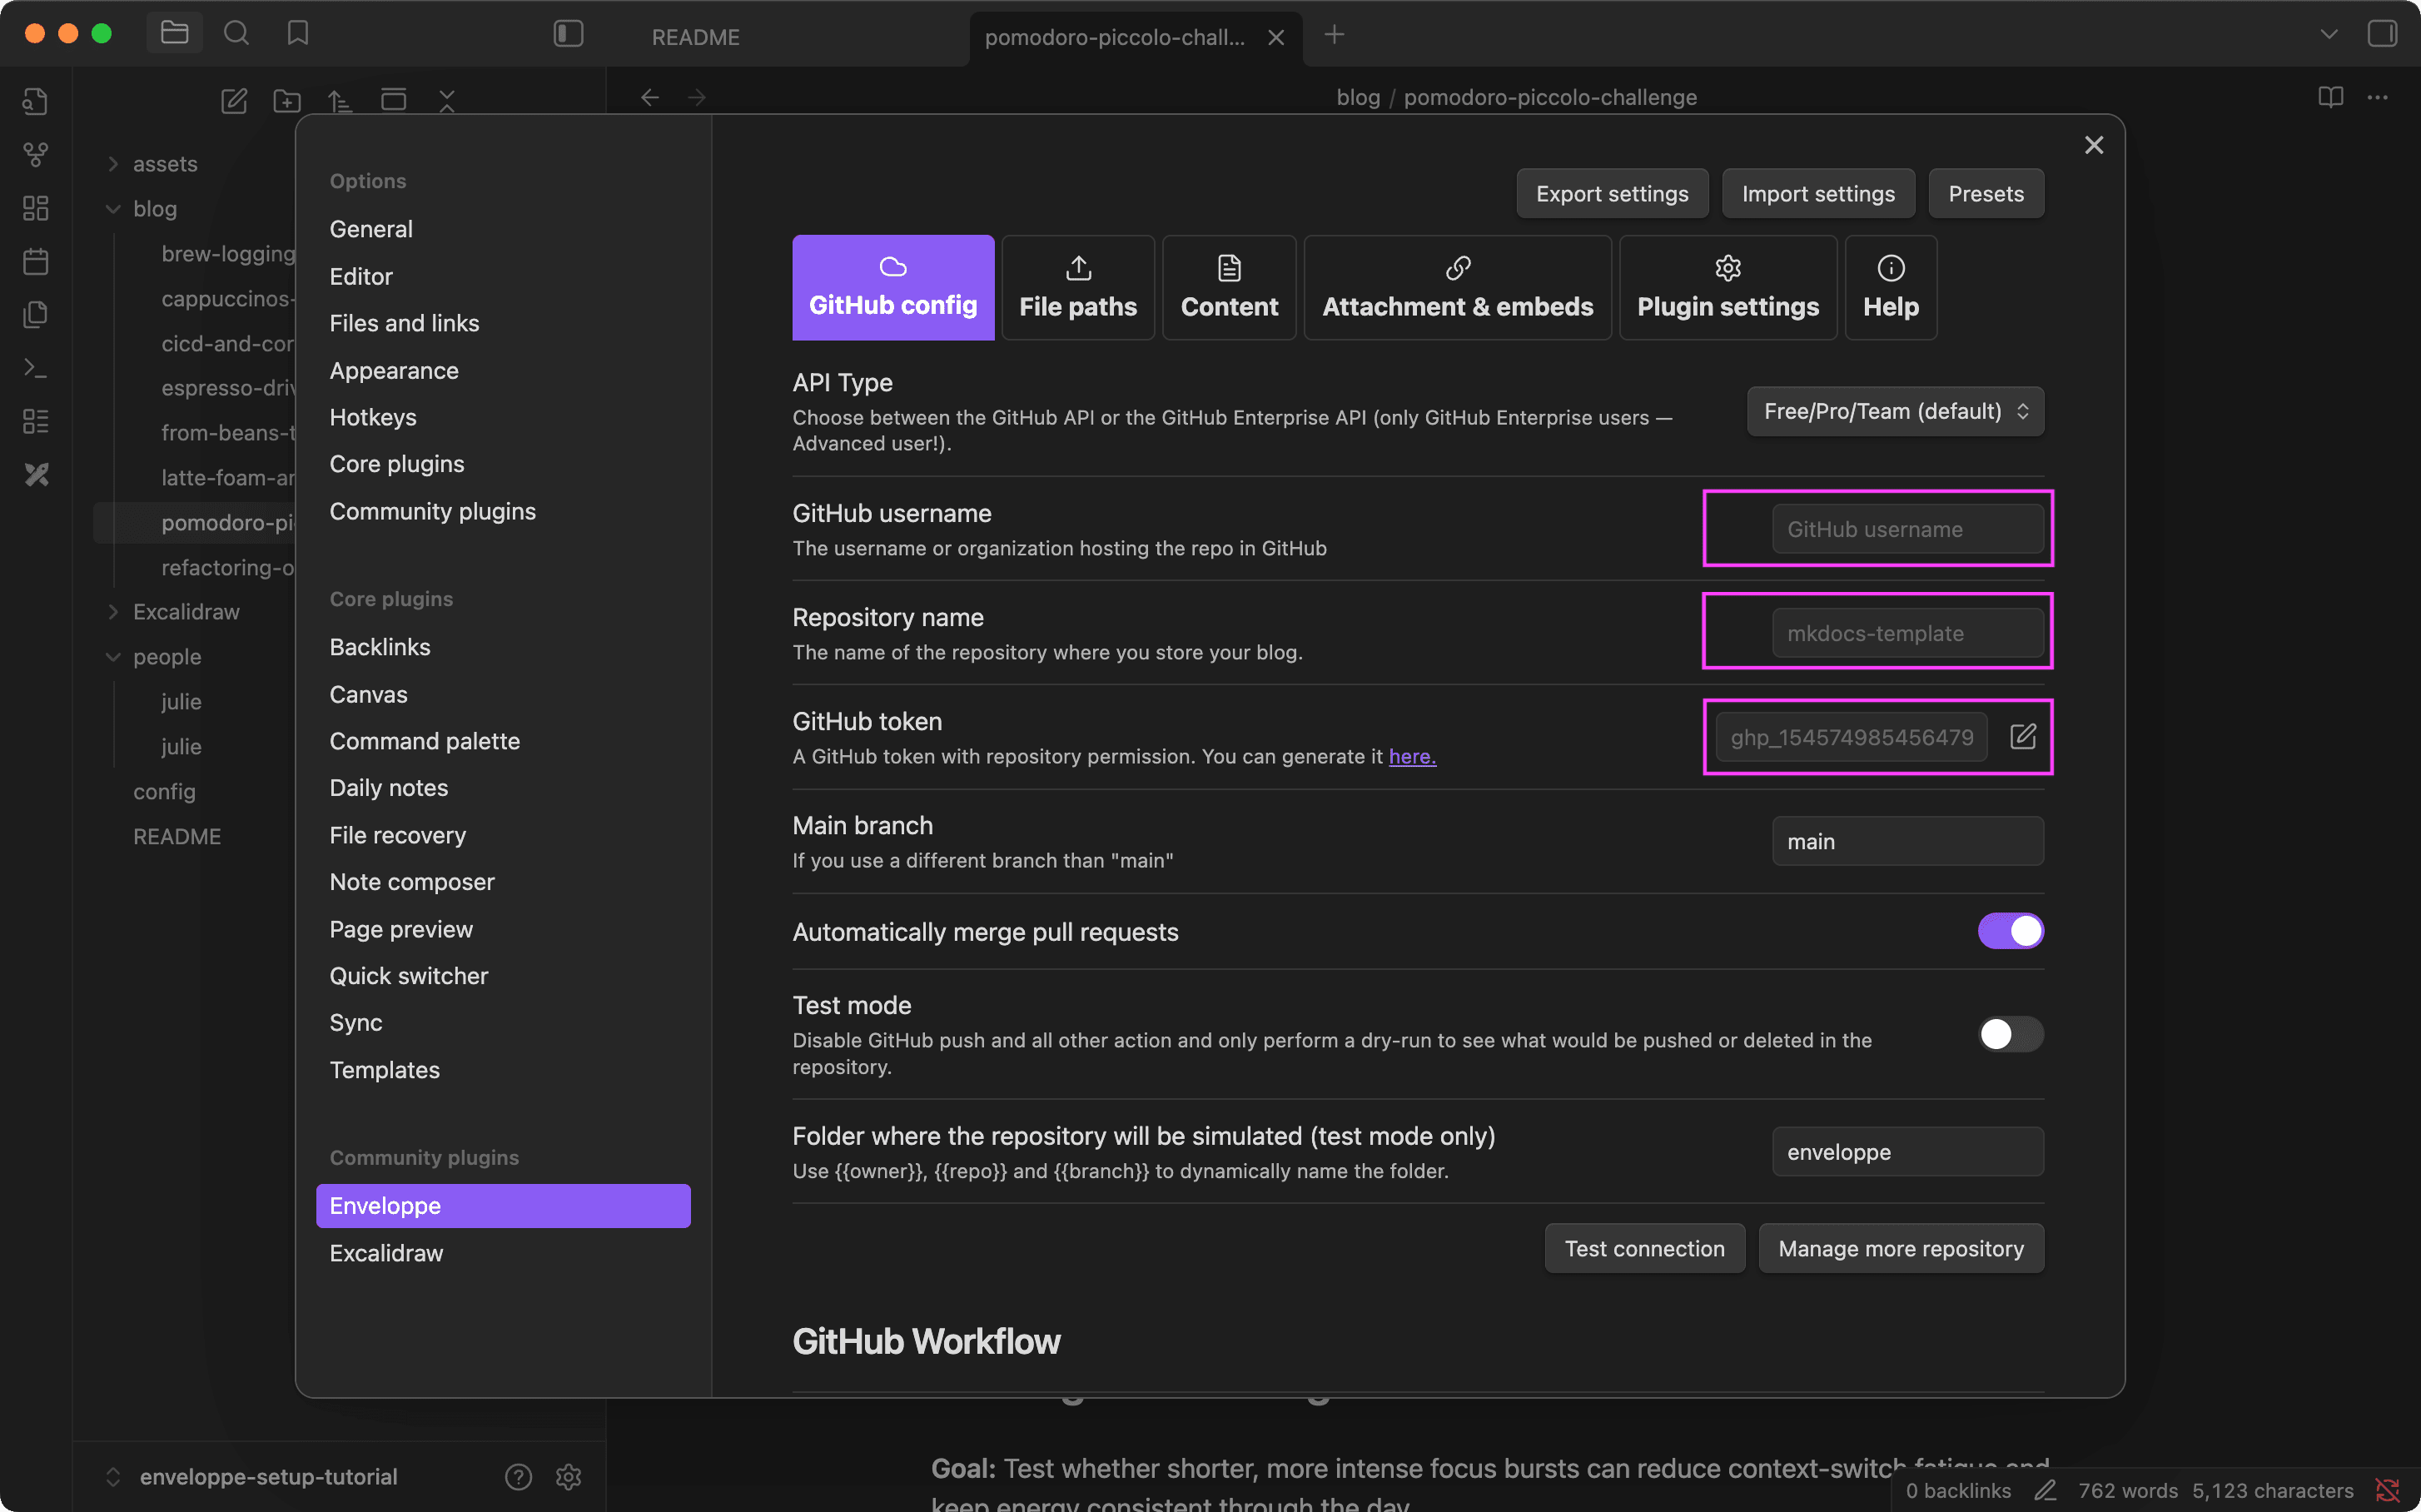
Task: Click the Test connection button
Action: tap(1644, 1249)
